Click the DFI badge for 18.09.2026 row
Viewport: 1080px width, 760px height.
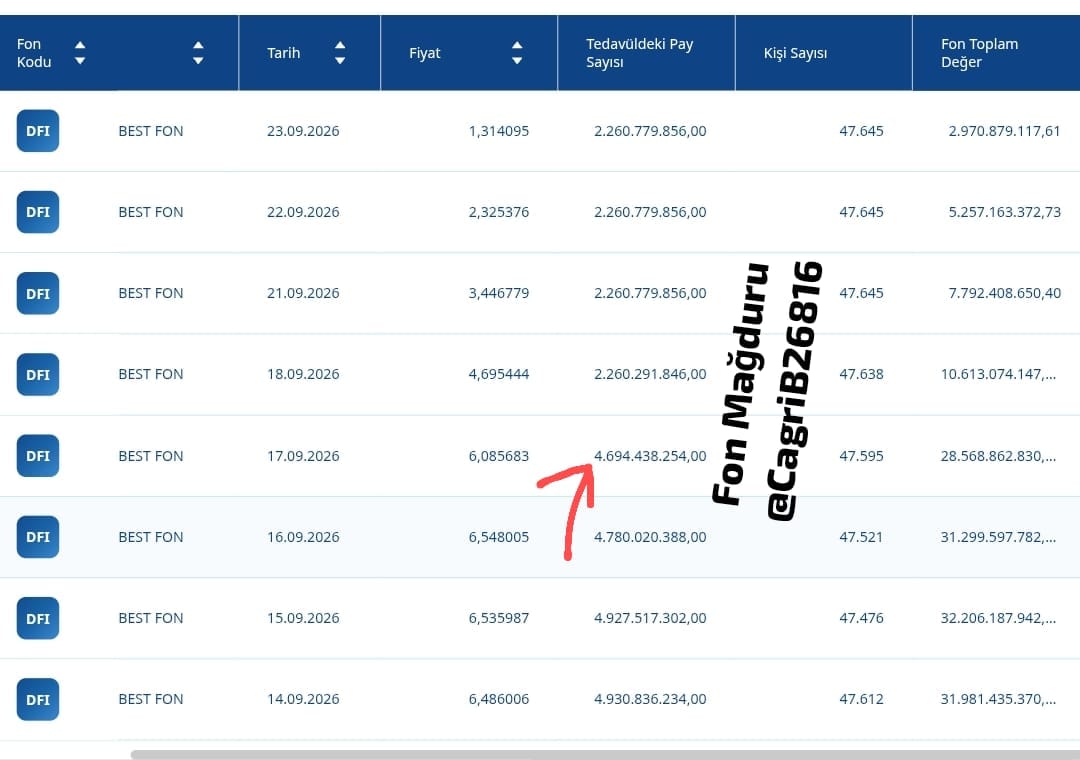pos(38,374)
